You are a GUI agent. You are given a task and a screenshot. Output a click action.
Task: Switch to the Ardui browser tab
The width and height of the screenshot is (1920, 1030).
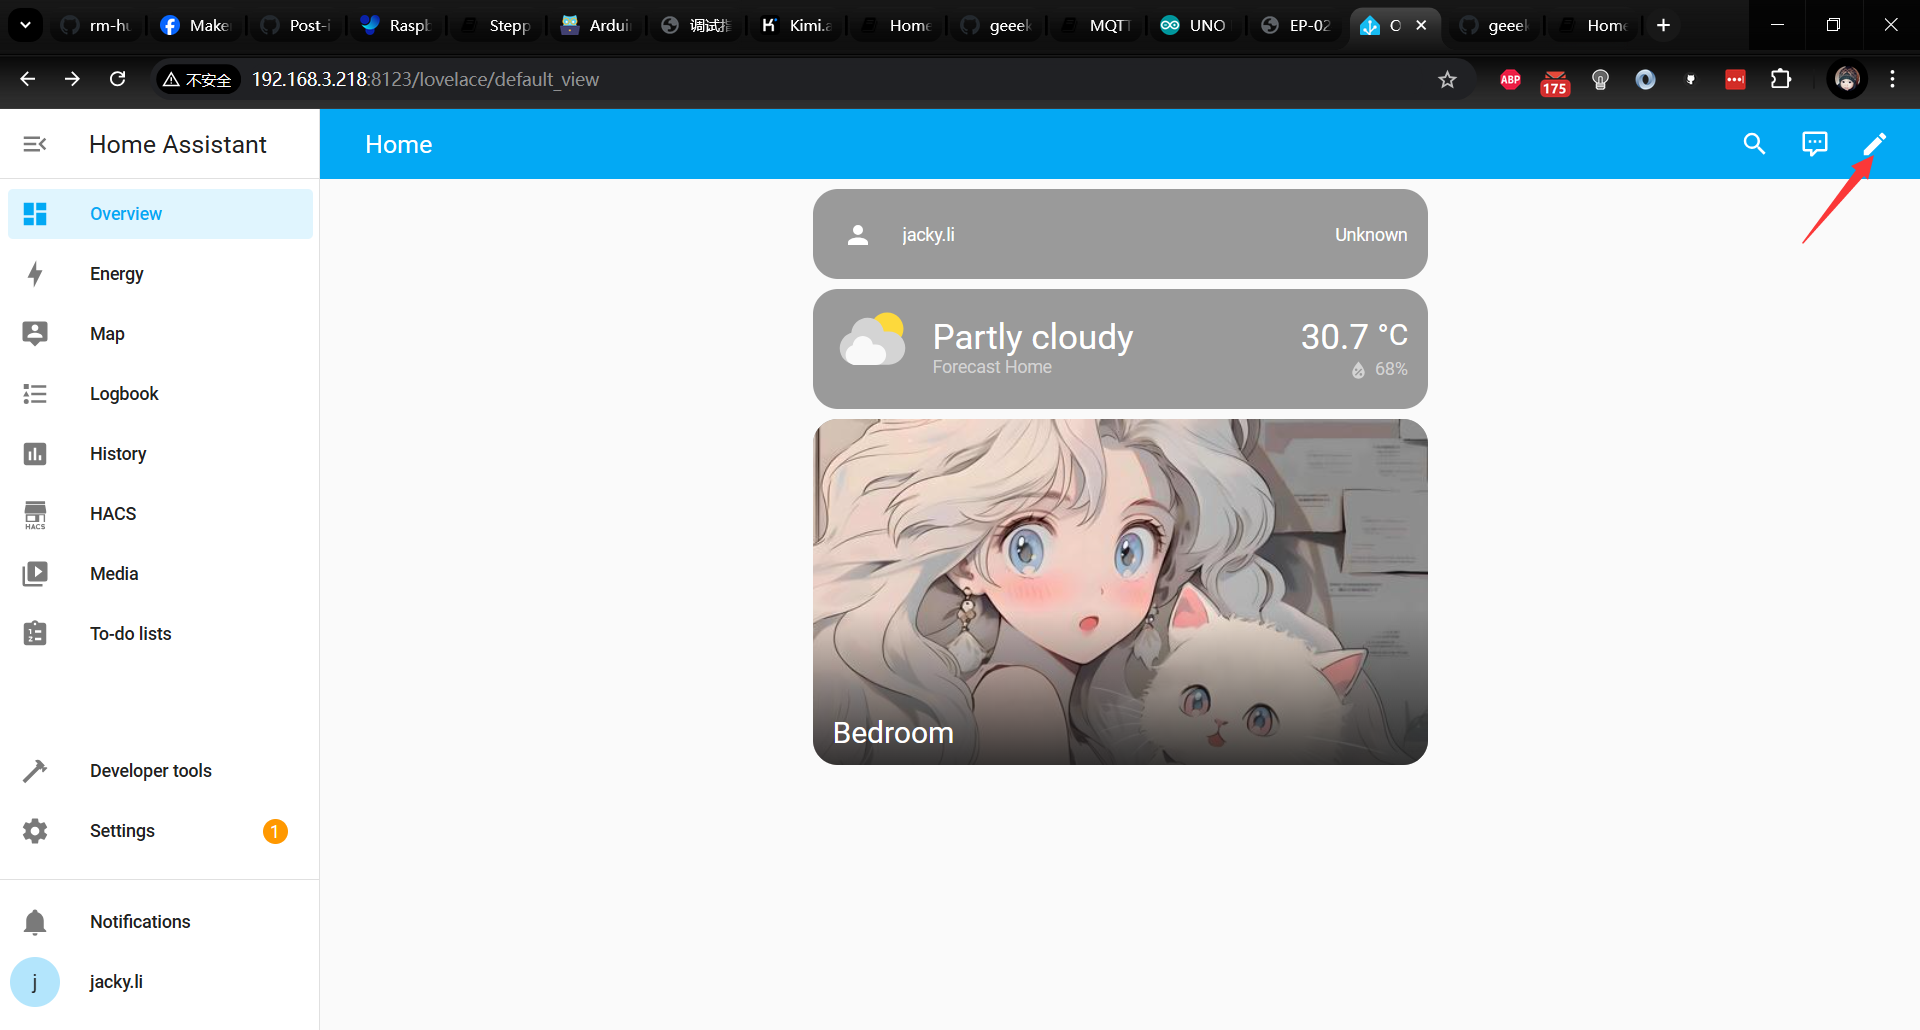pos(596,25)
